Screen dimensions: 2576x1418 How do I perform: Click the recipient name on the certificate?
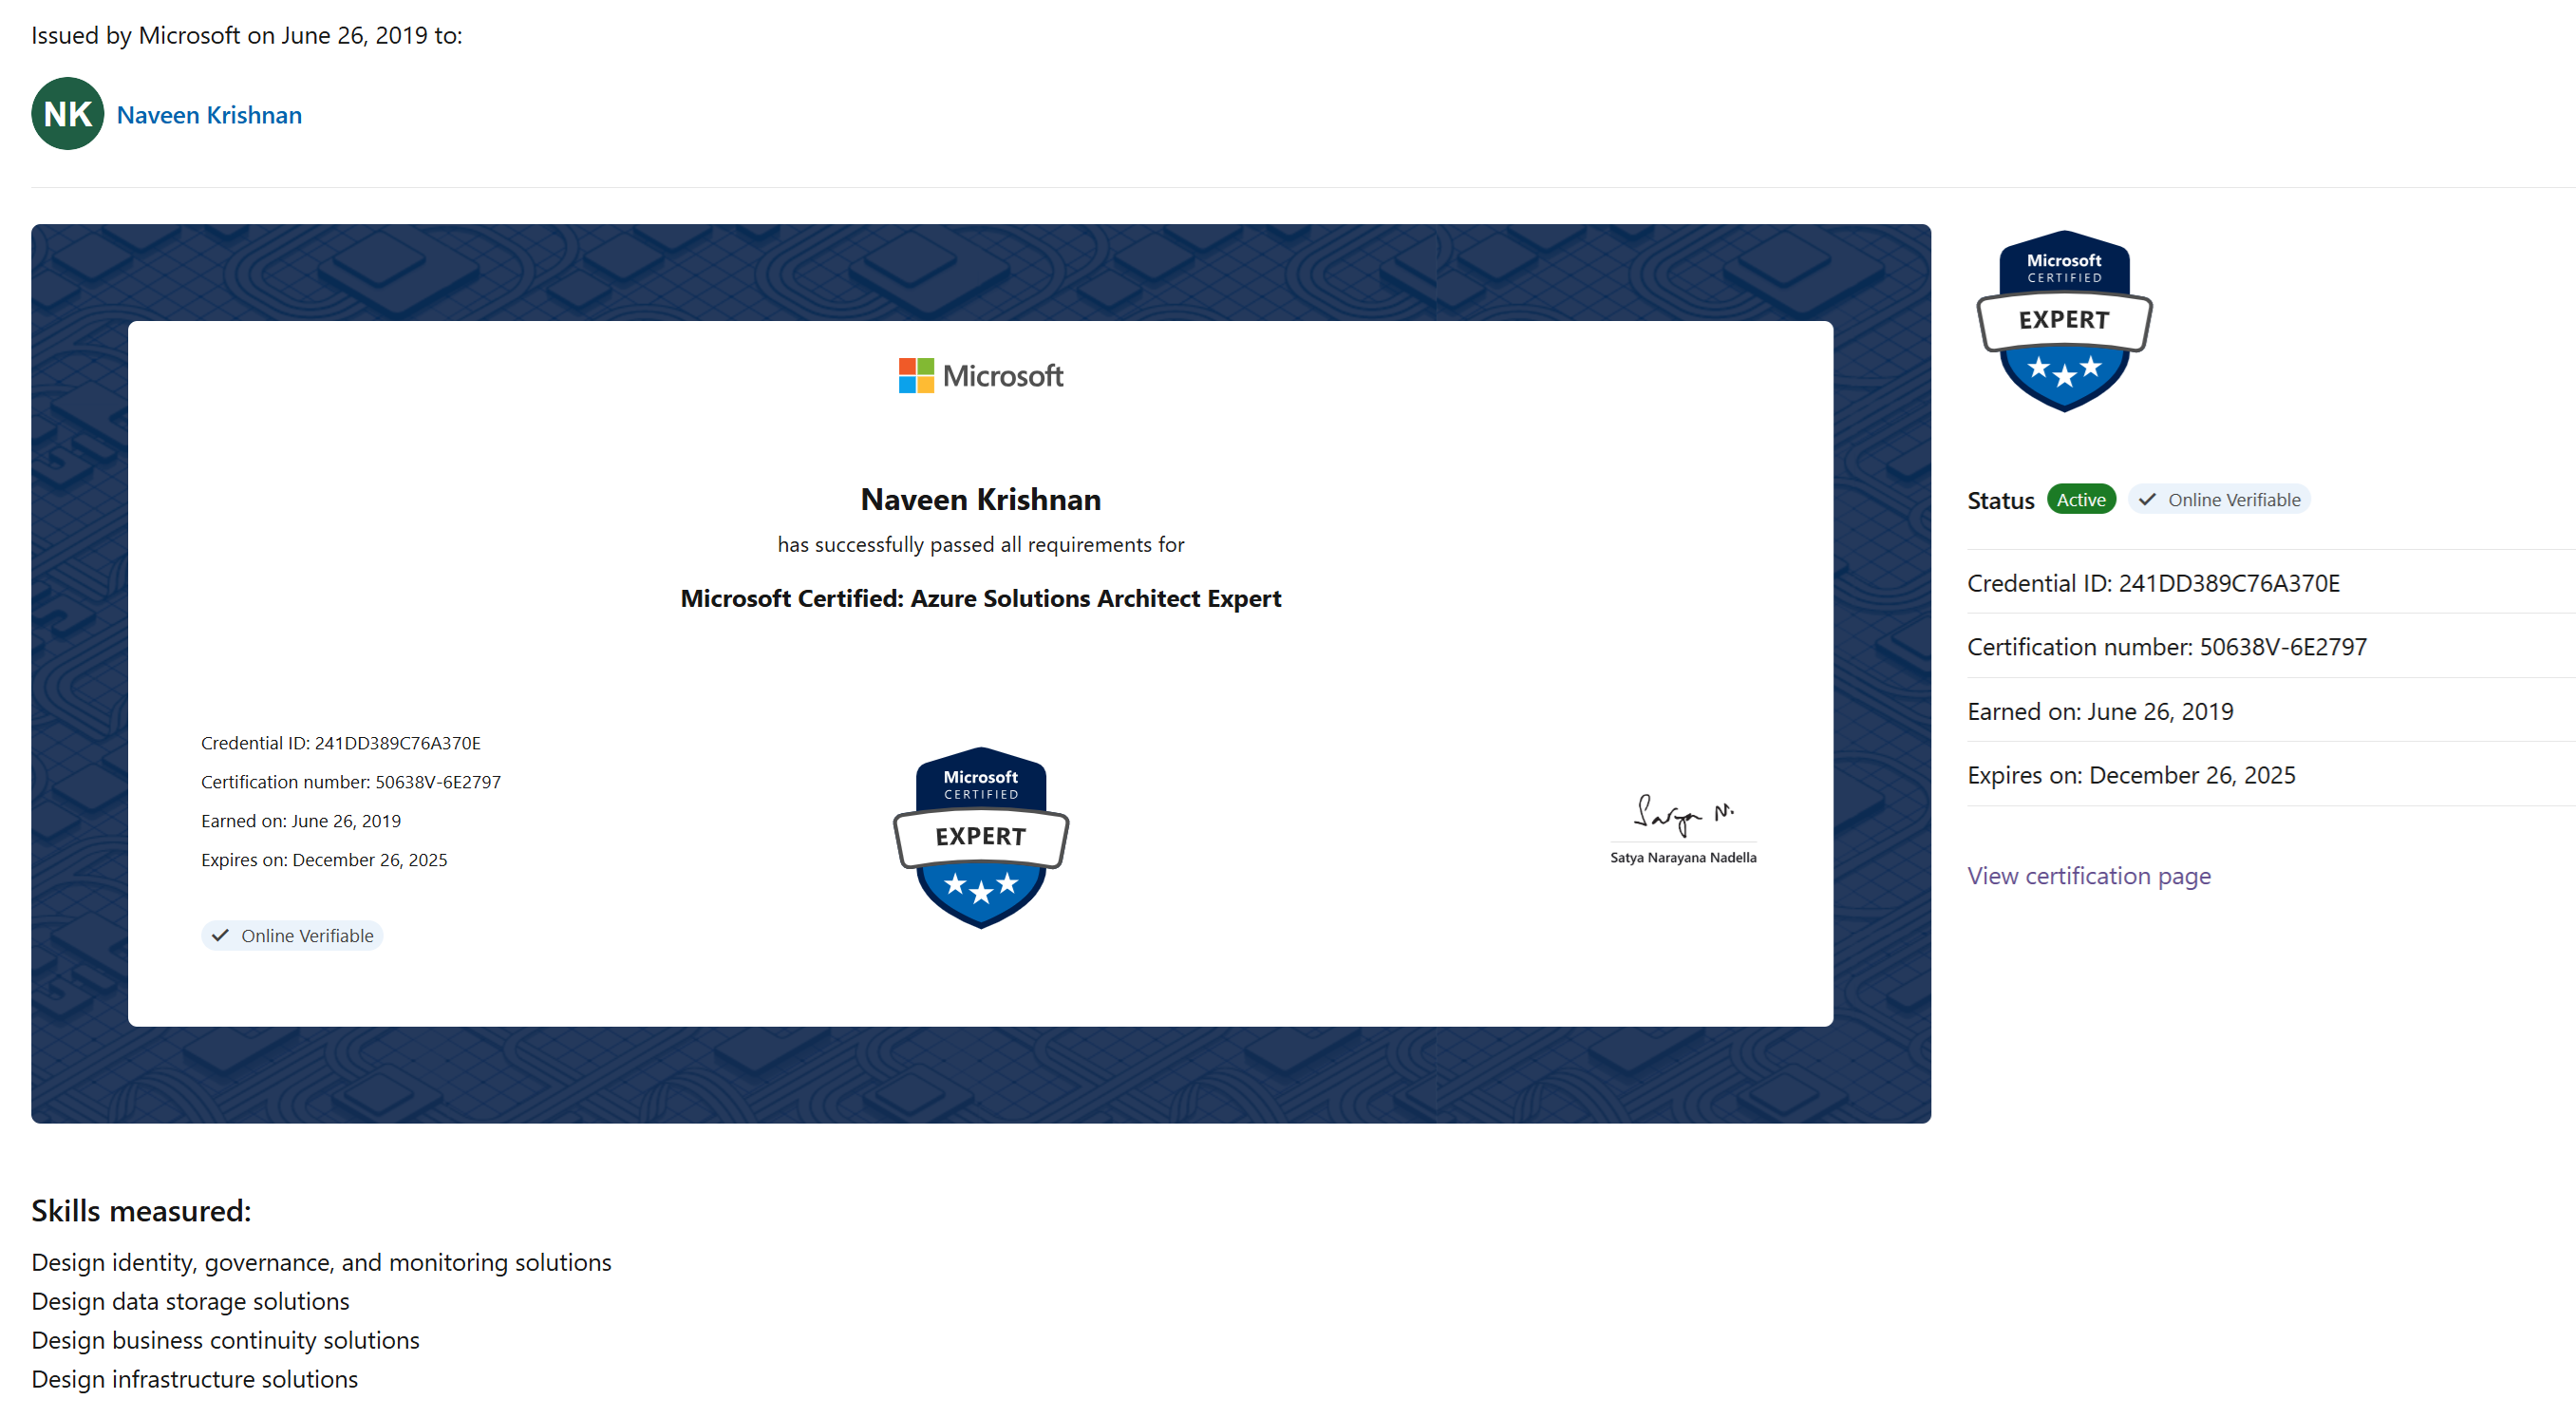pos(981,499)
